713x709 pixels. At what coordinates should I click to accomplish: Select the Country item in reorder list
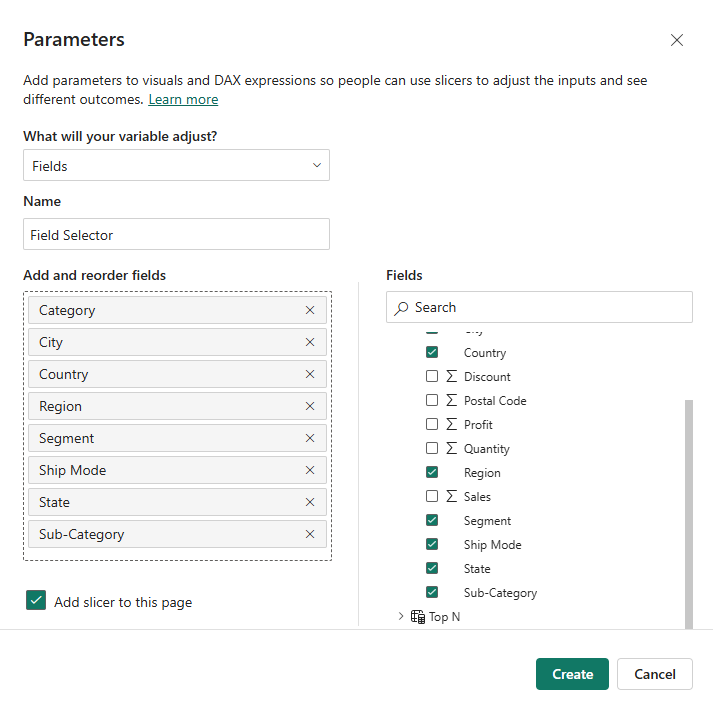tap(177, 374)
